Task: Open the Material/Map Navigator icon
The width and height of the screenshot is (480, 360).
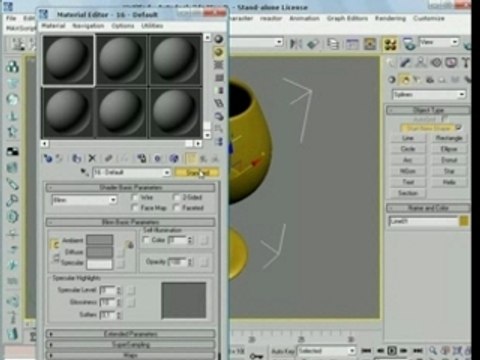Action: click(219, 142)
